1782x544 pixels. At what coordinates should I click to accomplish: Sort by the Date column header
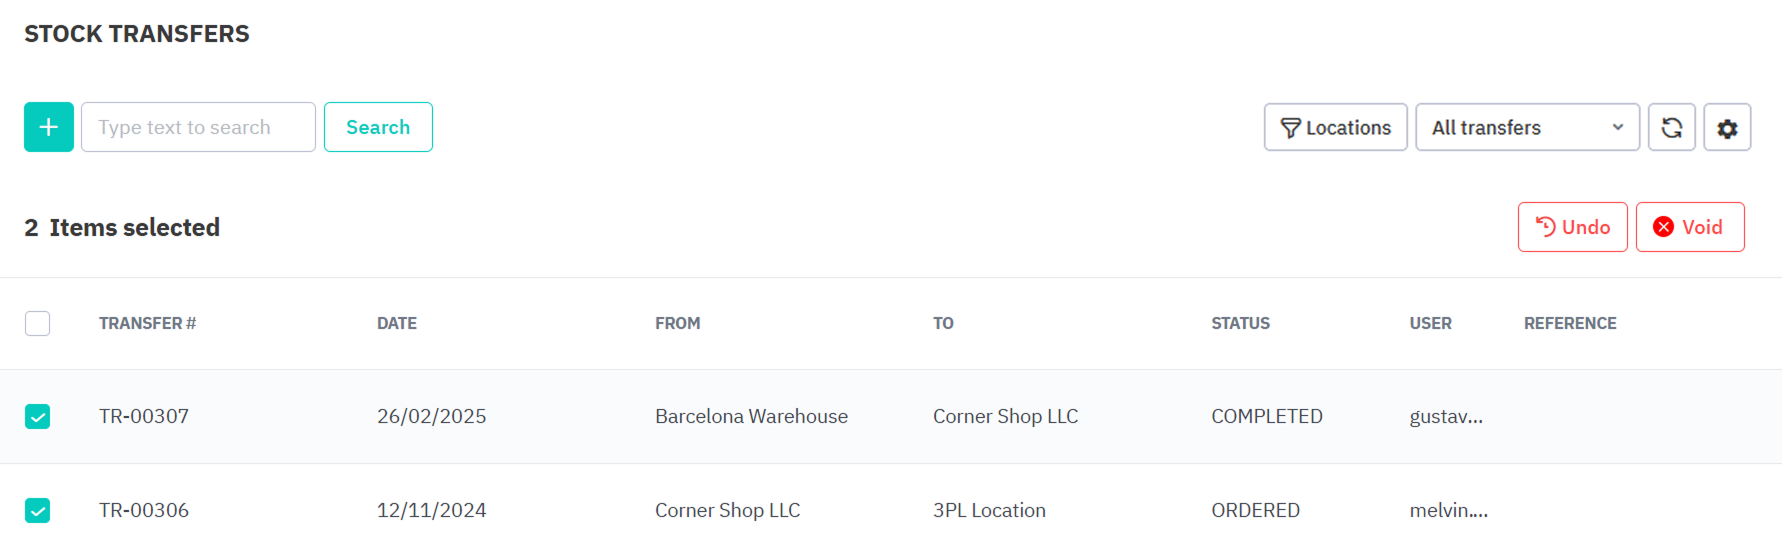(397, 323)
